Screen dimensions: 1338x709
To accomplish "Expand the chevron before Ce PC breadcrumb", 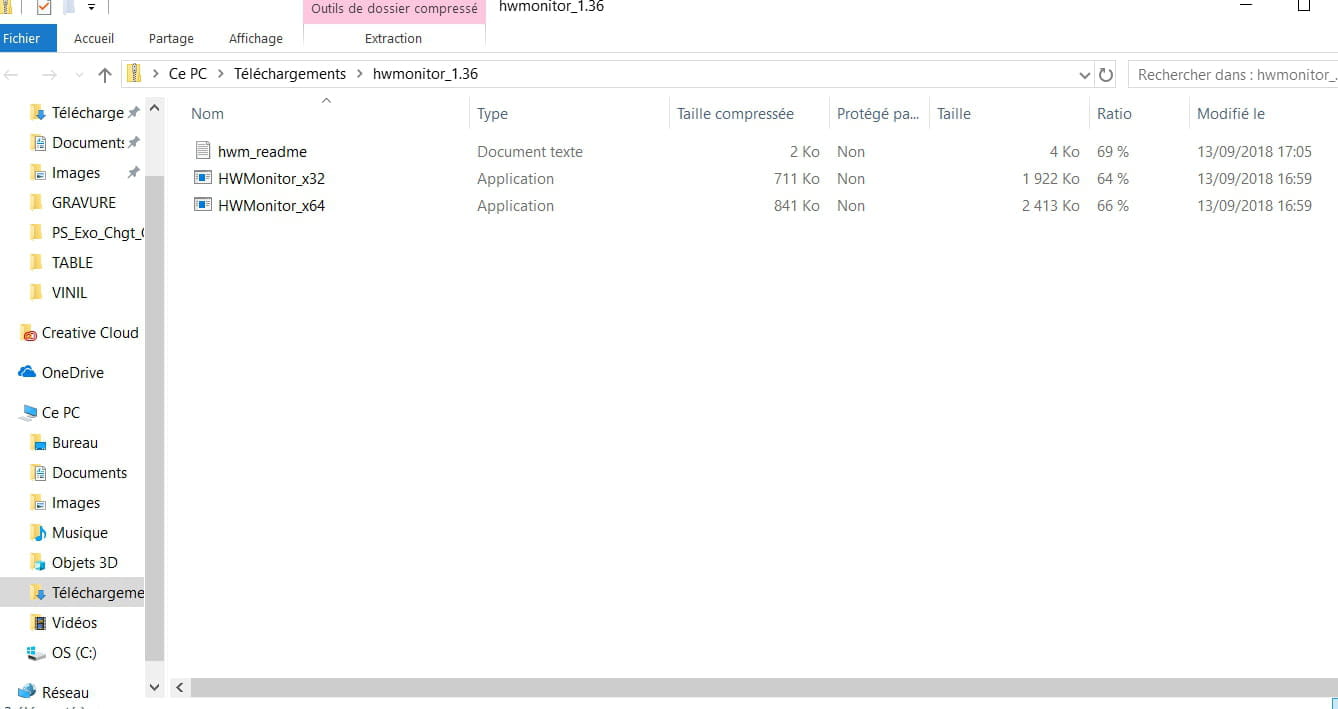I will tap(156, 74).
